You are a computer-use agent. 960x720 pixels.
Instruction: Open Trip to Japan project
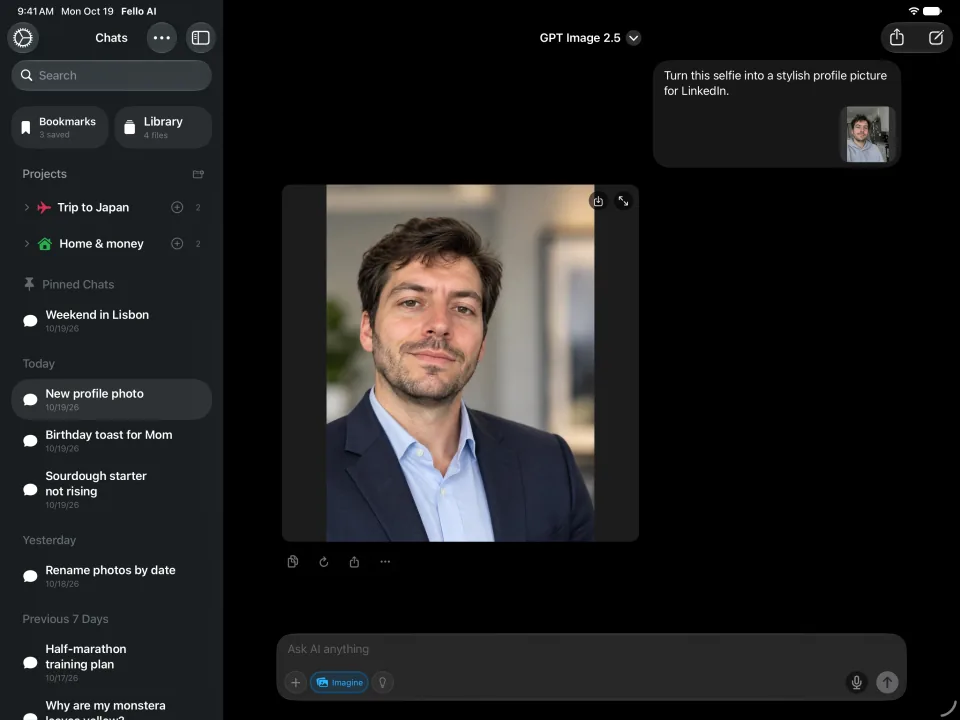pos(93,208)
